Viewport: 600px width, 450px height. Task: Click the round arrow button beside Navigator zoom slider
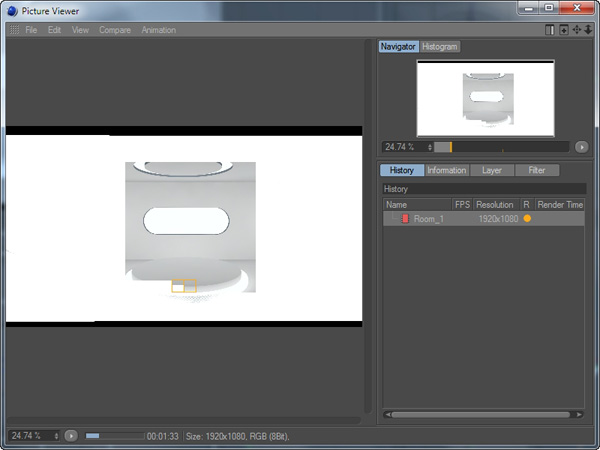tap(581, 147)
